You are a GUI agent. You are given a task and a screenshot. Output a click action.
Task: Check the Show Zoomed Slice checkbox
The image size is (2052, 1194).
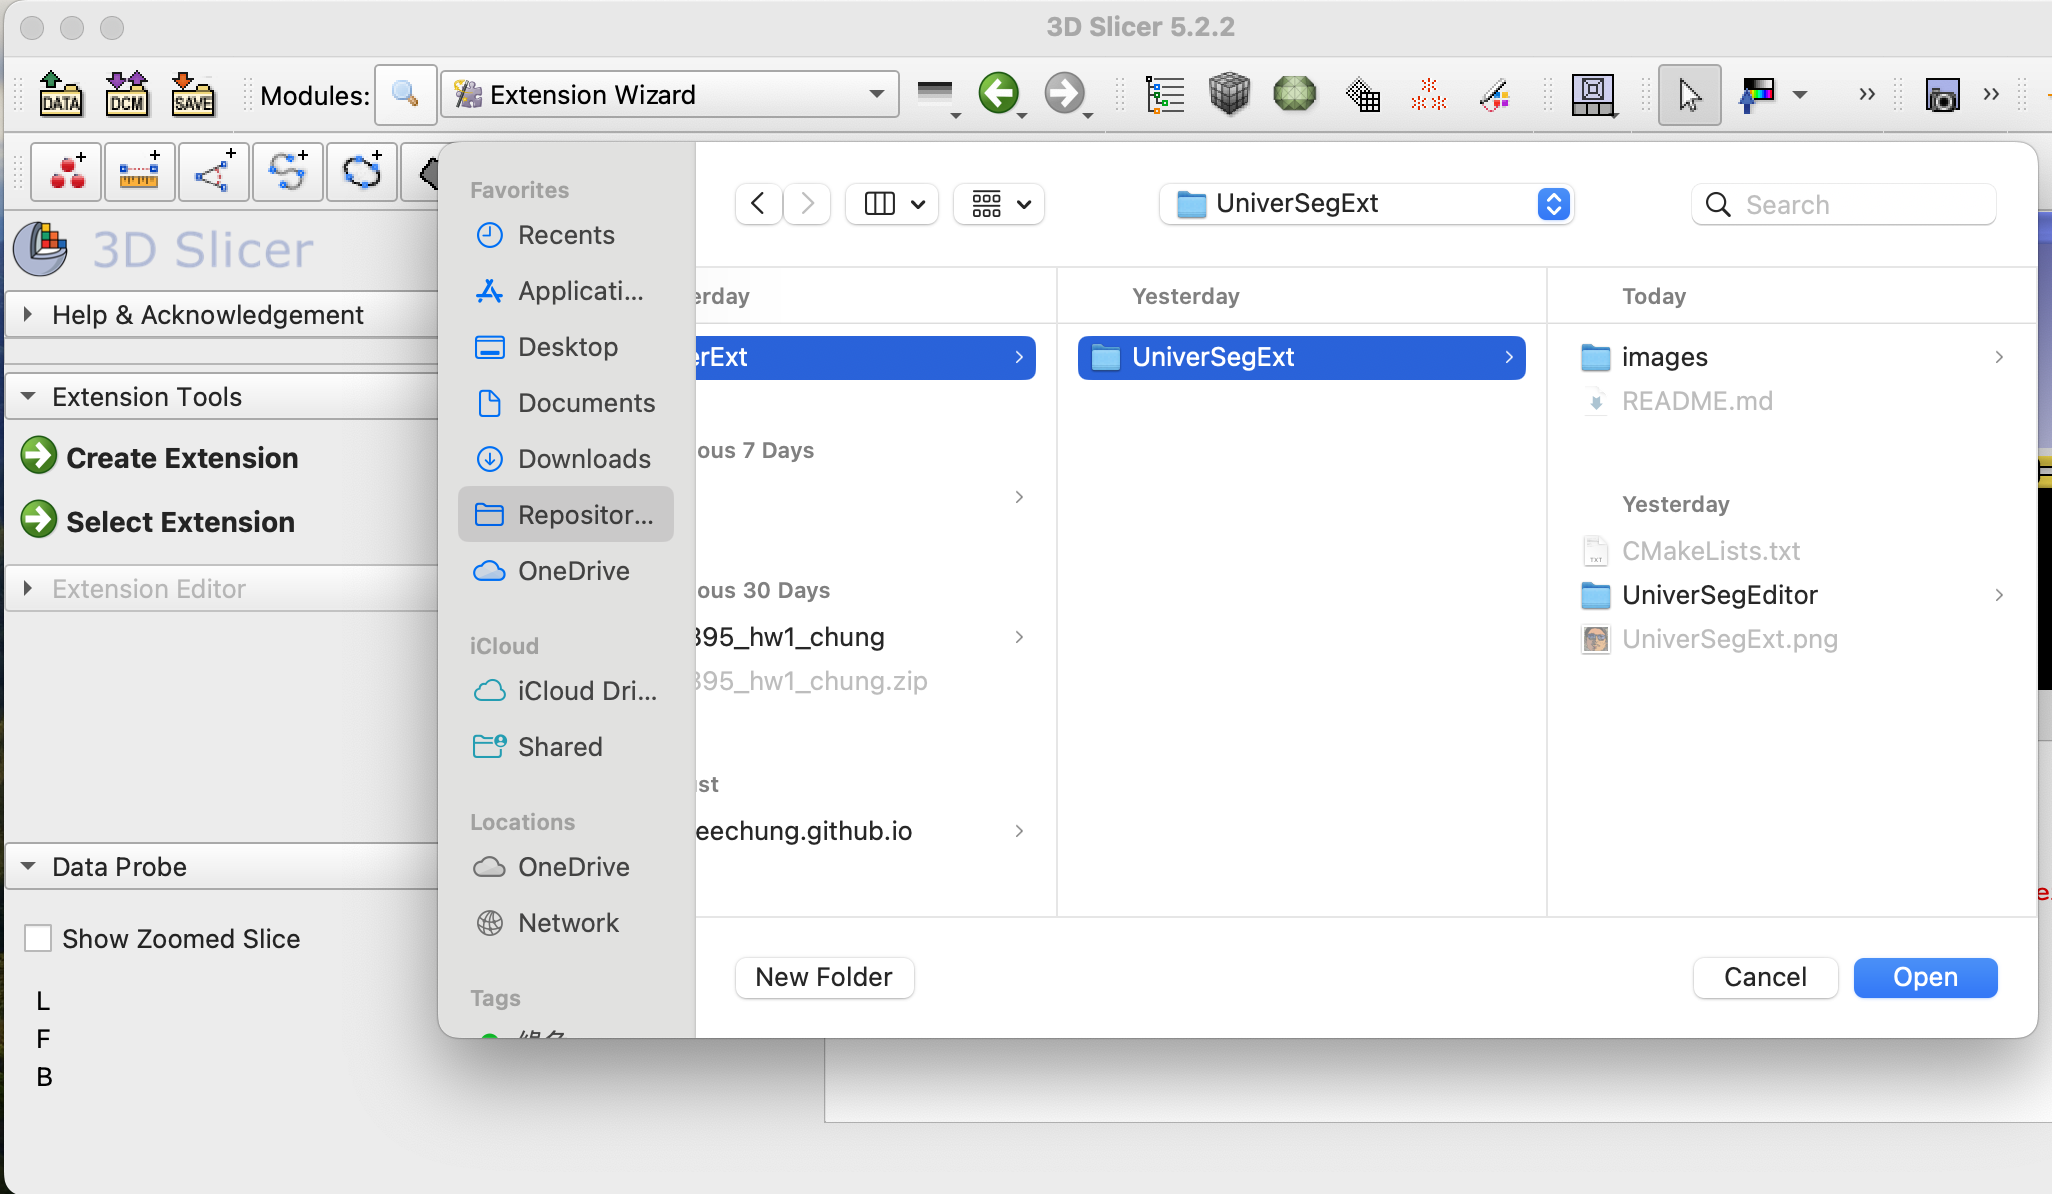coord(38,938)
